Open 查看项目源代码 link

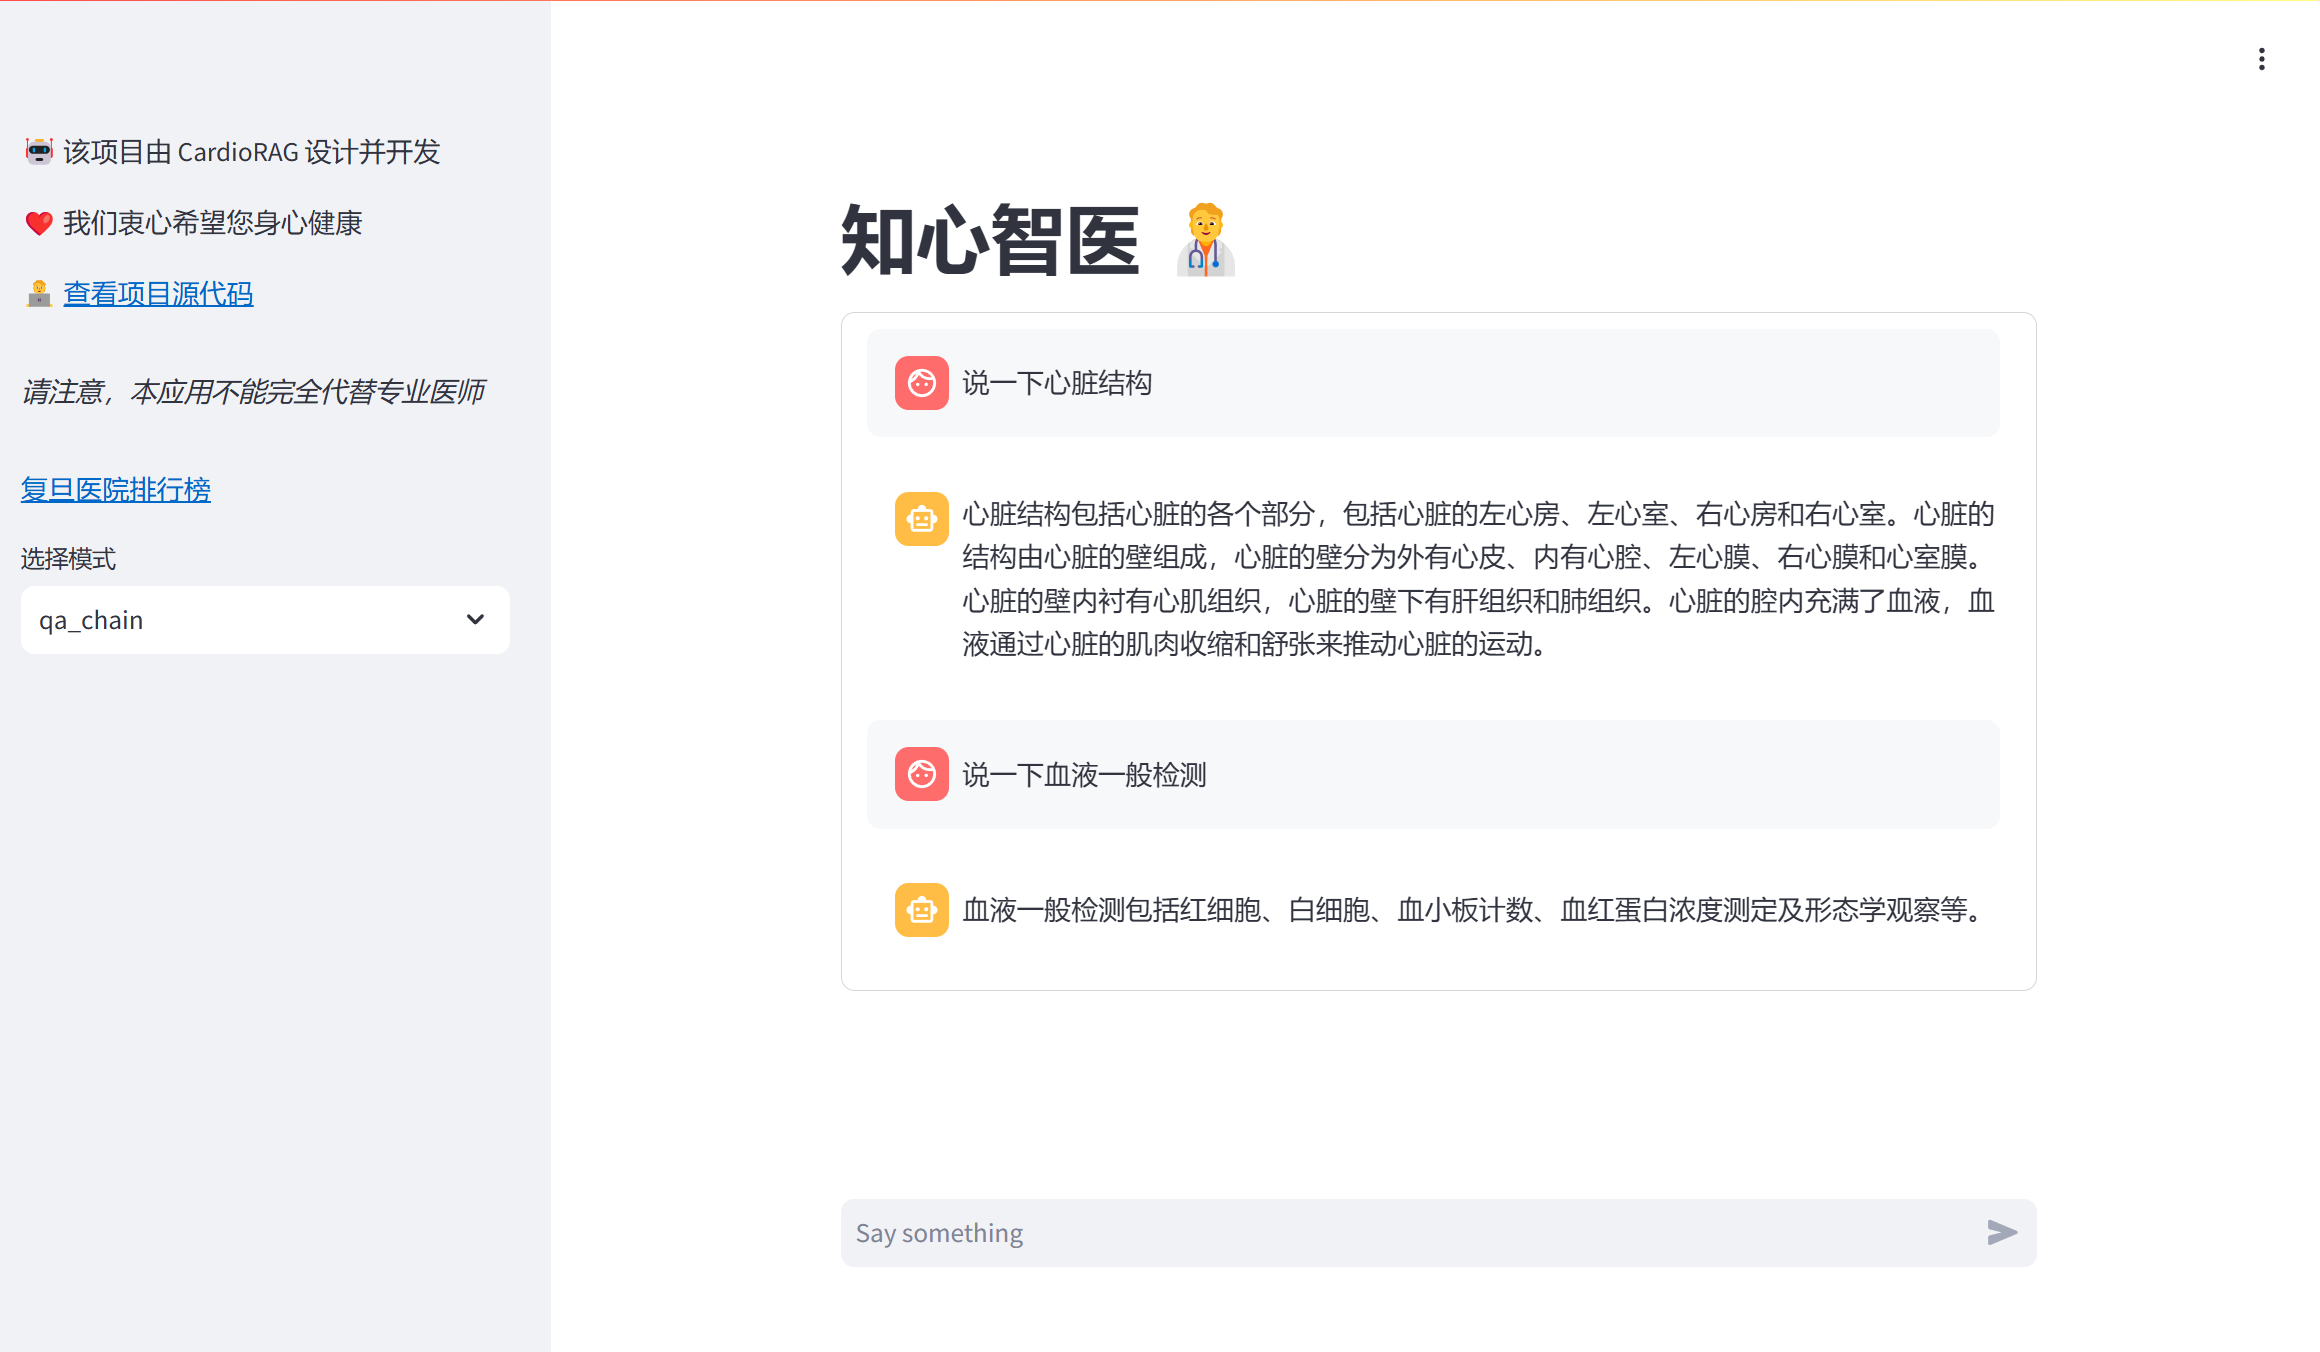point(158,294)
